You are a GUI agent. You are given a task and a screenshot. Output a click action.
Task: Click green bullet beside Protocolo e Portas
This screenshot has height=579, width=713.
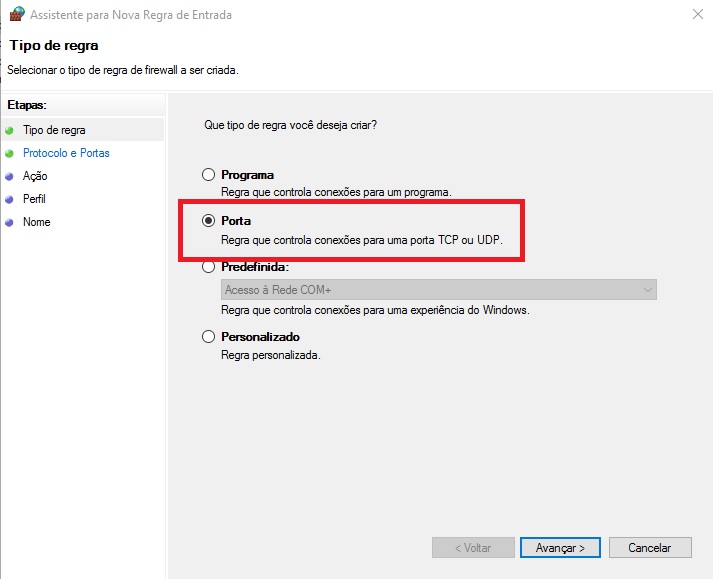(x=9, y=154)
